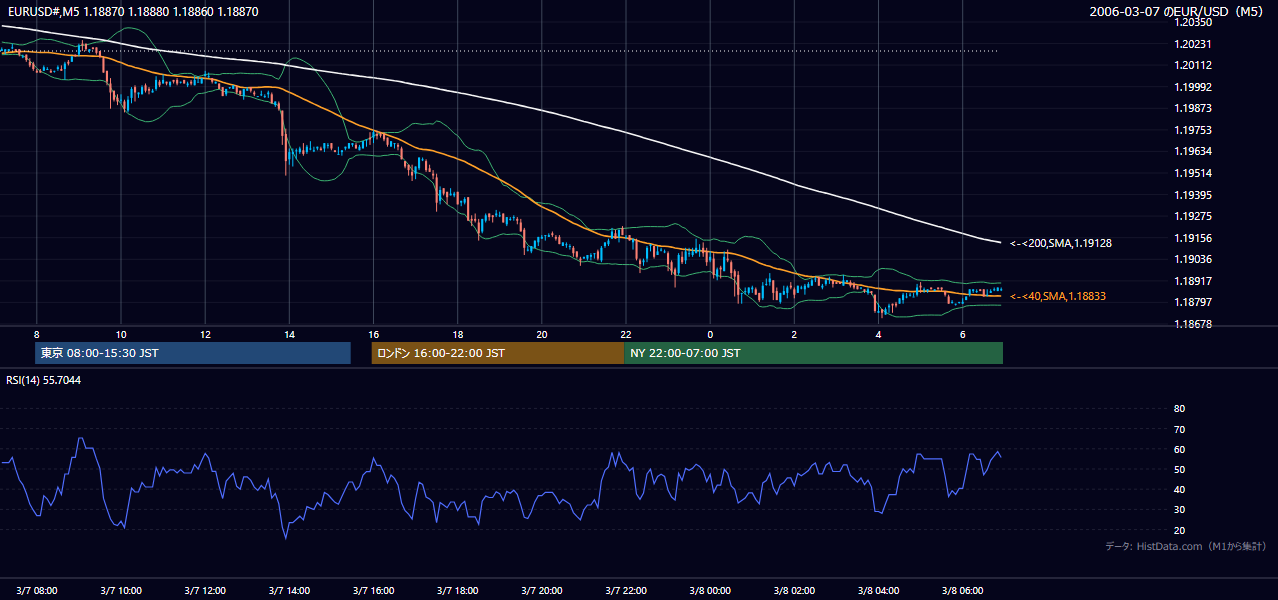Click hour label 16 under price chart
1278x600 pixels.
373,334
